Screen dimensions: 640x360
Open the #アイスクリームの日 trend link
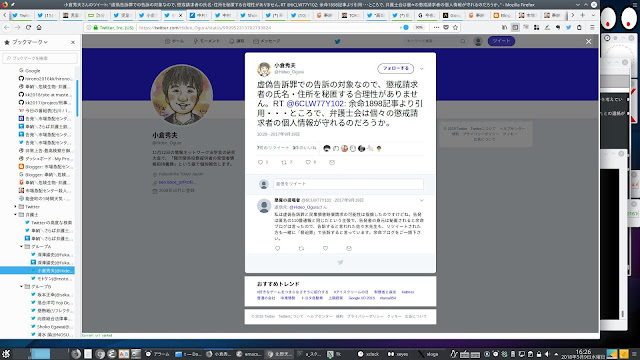click(x=351, y=292)
